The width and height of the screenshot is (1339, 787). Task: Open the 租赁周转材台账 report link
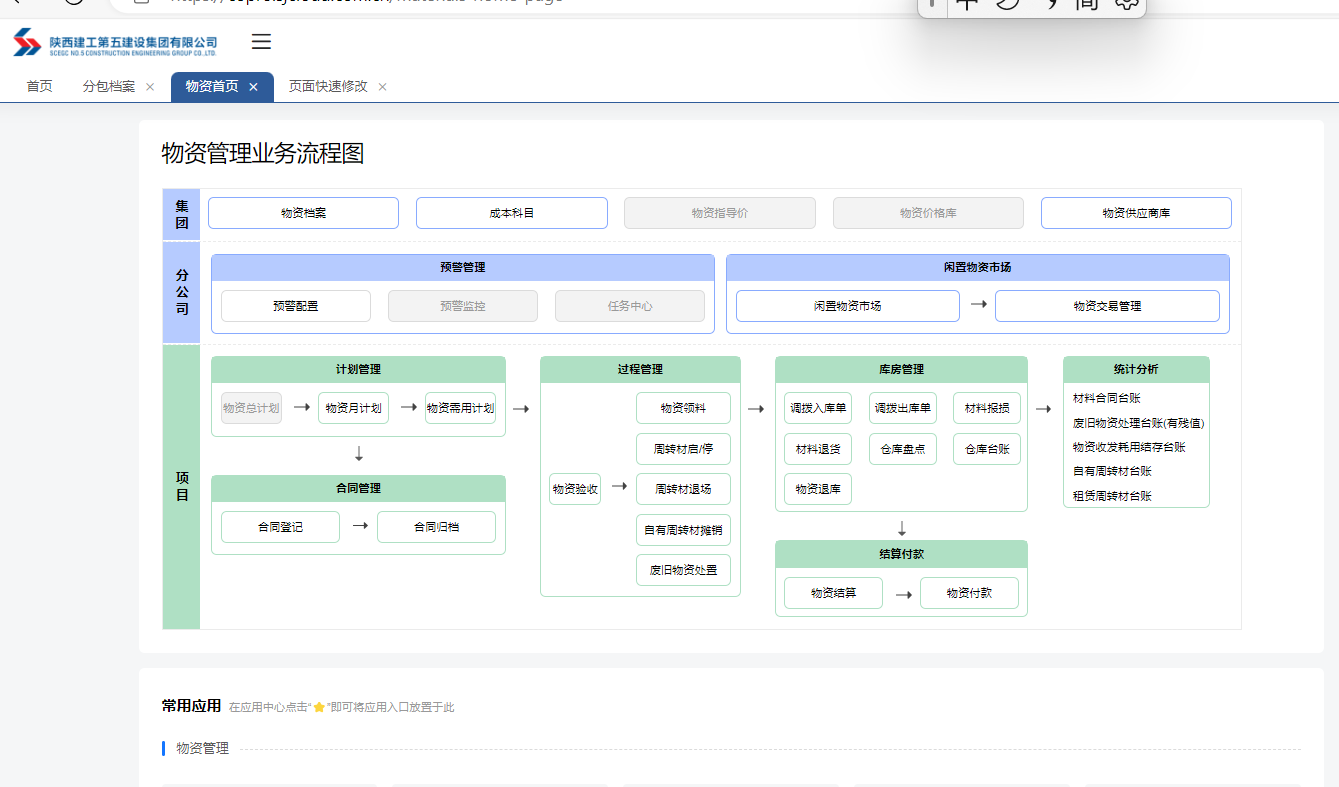coord(1112,496)
